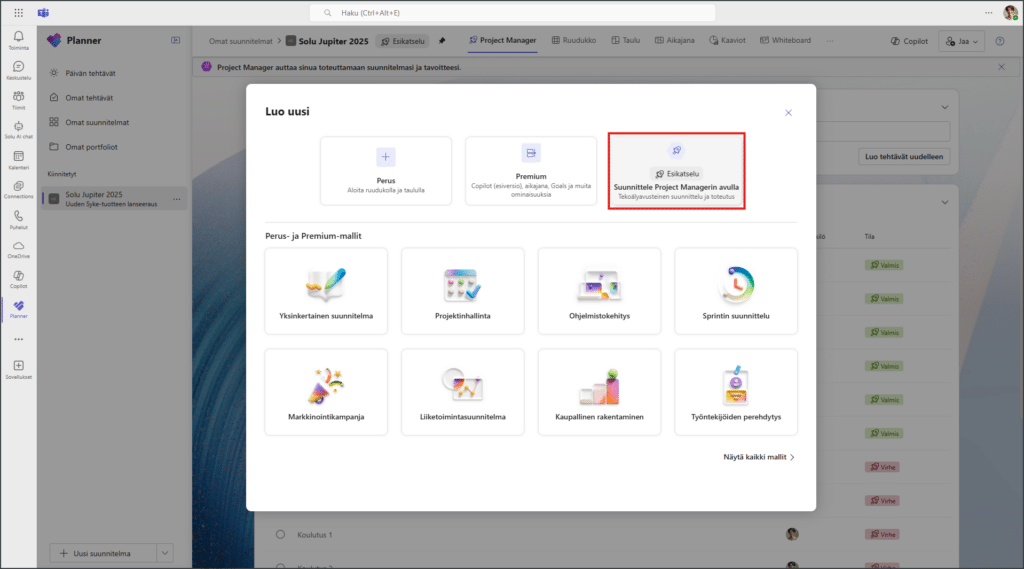Open the app launcher grid icon
This screenshot has height=569, width=1024.
pos(18,13)
